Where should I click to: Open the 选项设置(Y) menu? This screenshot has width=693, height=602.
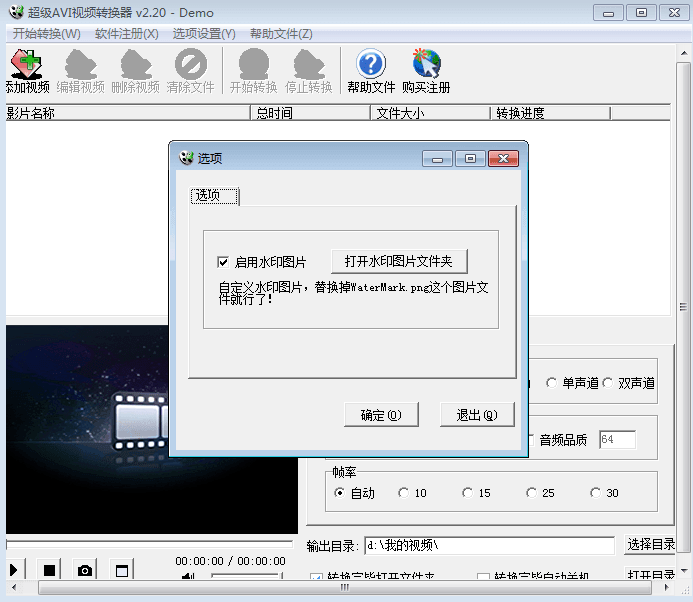pos(204,34)
